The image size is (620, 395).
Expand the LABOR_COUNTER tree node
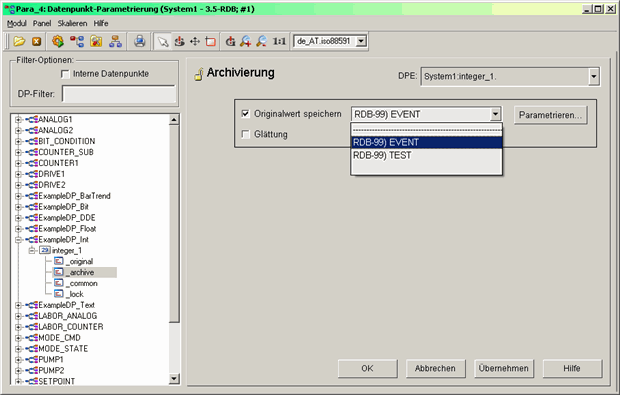[18, 327]
